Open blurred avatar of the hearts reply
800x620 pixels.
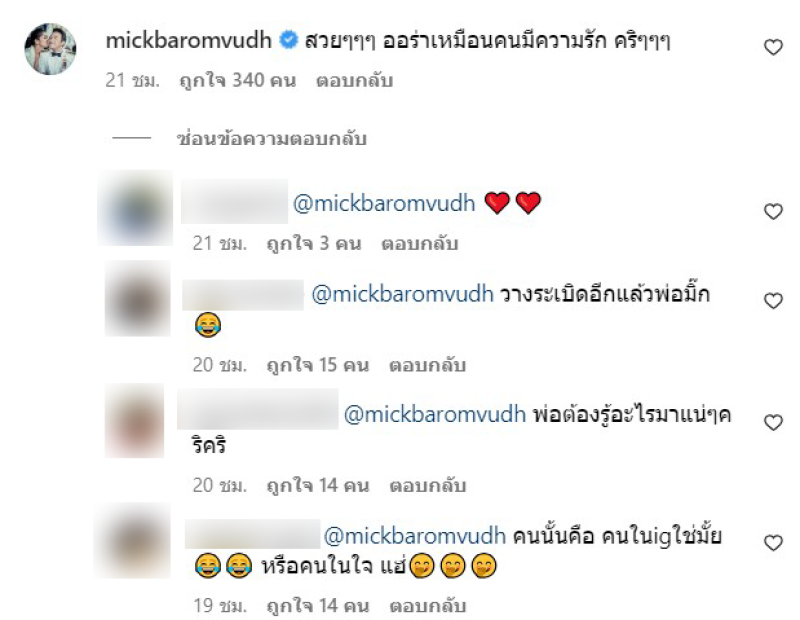pyautogui.click(x=136, y=208)
